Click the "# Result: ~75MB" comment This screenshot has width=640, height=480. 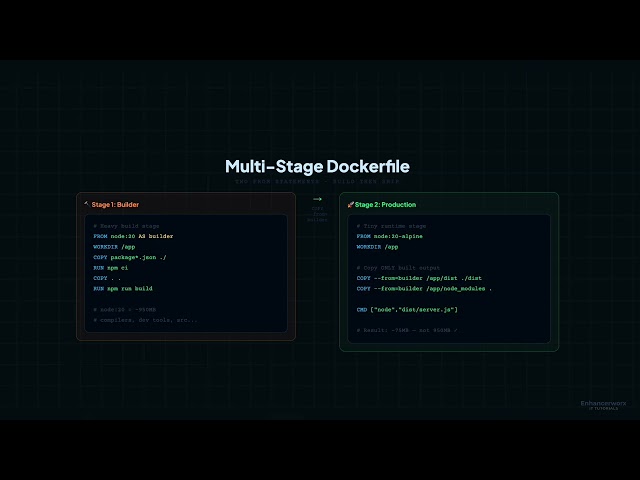click(x=407, y=330)
